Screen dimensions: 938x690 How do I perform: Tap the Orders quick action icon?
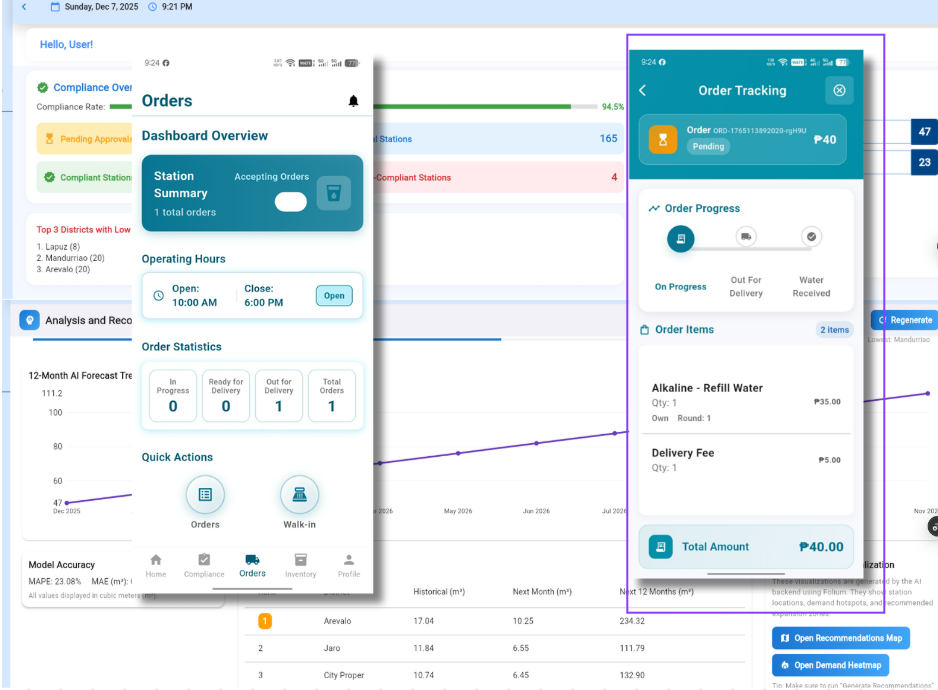coord(205,494)
